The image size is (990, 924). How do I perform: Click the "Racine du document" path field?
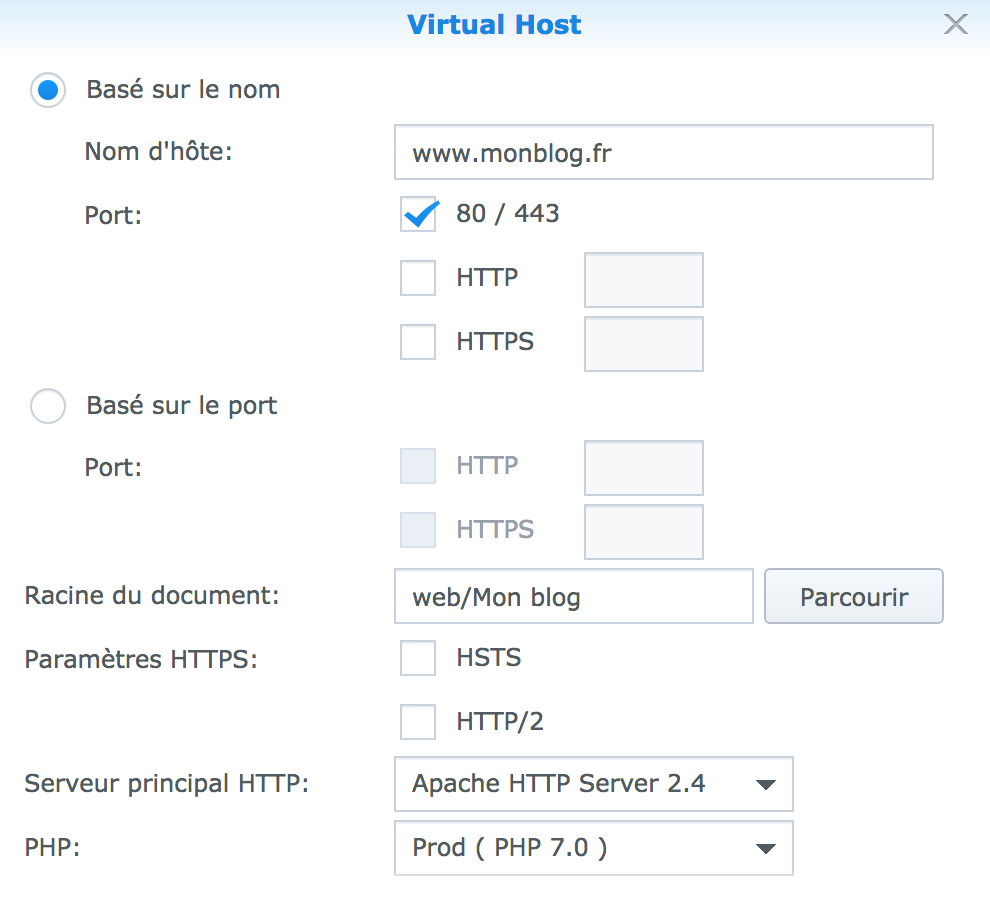(573, 597)
